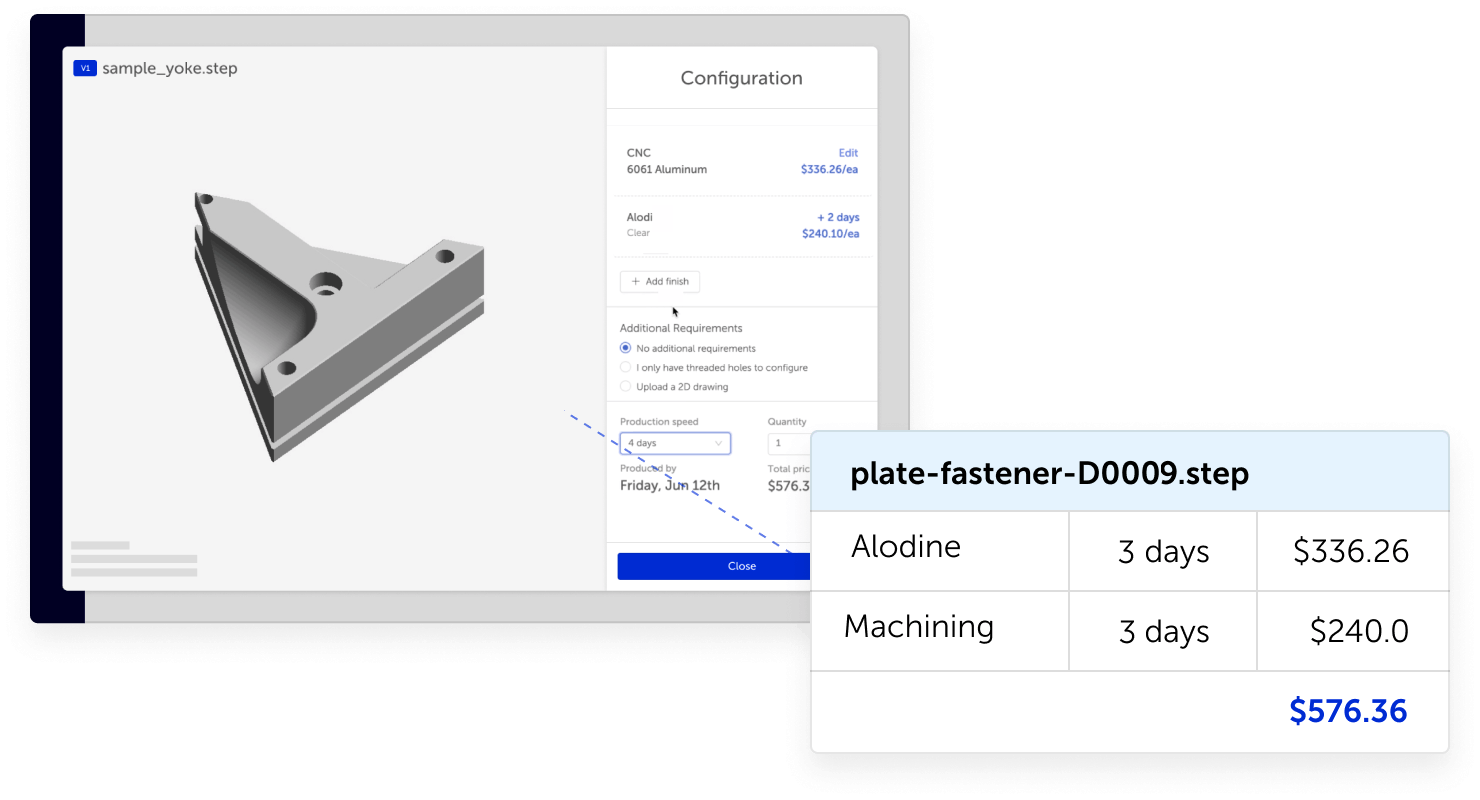Click the Add finish button
This screenshot has width=1480, height=800.
[659, 281]
